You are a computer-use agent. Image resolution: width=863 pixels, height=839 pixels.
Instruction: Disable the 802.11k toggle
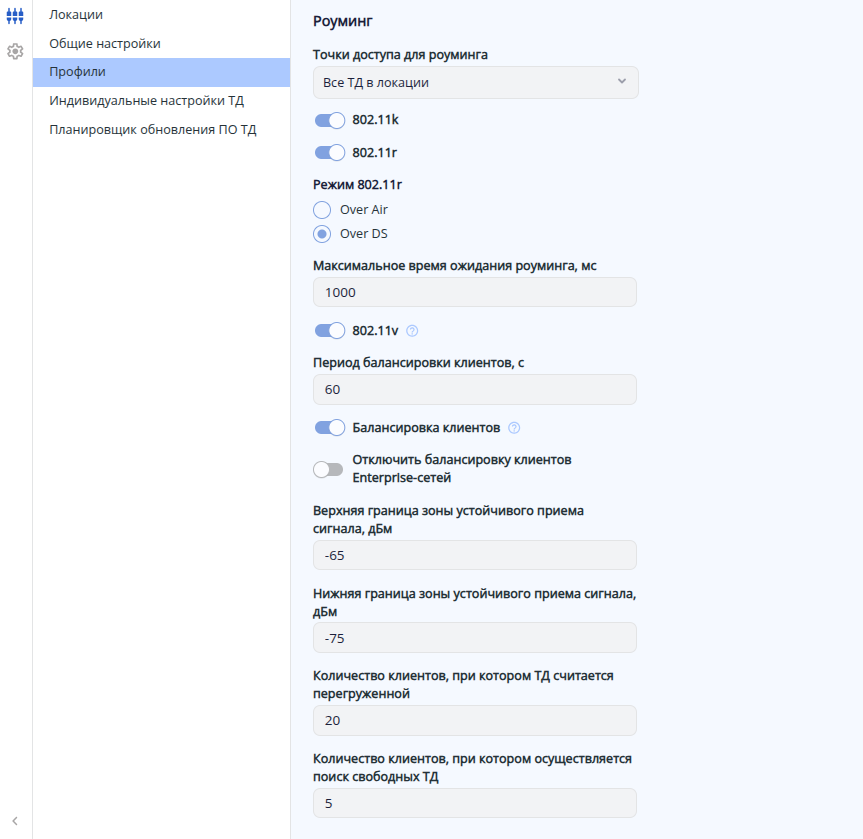tap(329, 120)
